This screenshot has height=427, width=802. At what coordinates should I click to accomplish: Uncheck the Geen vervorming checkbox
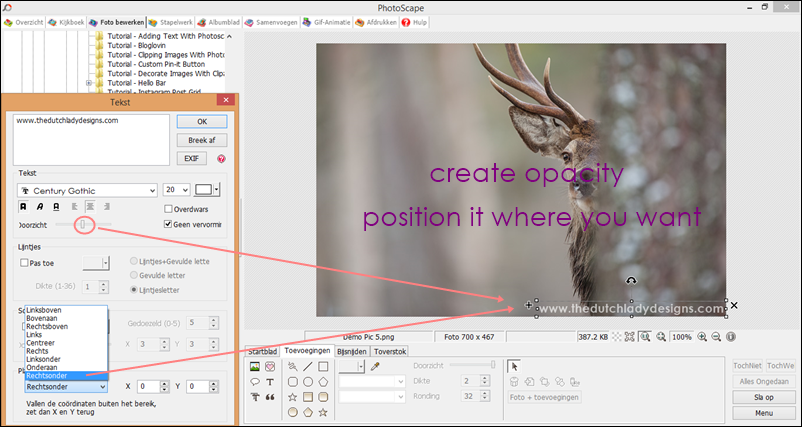tap(168, 224)
